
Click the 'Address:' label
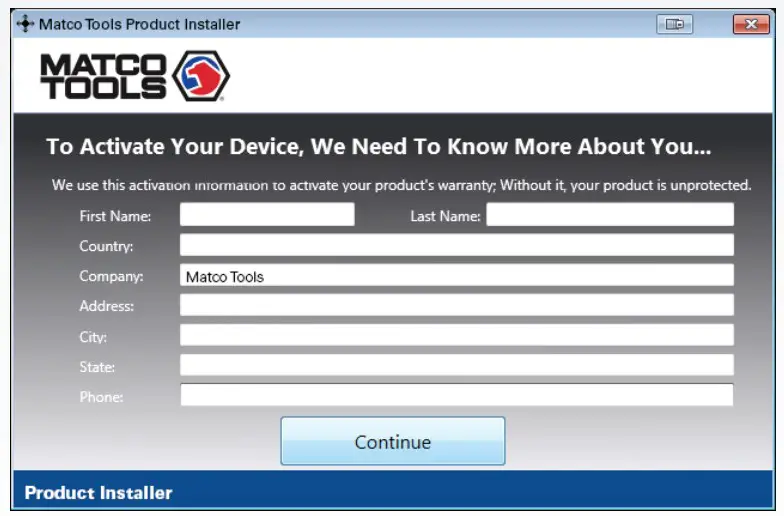pyautogui.click(x=106, y=306)
